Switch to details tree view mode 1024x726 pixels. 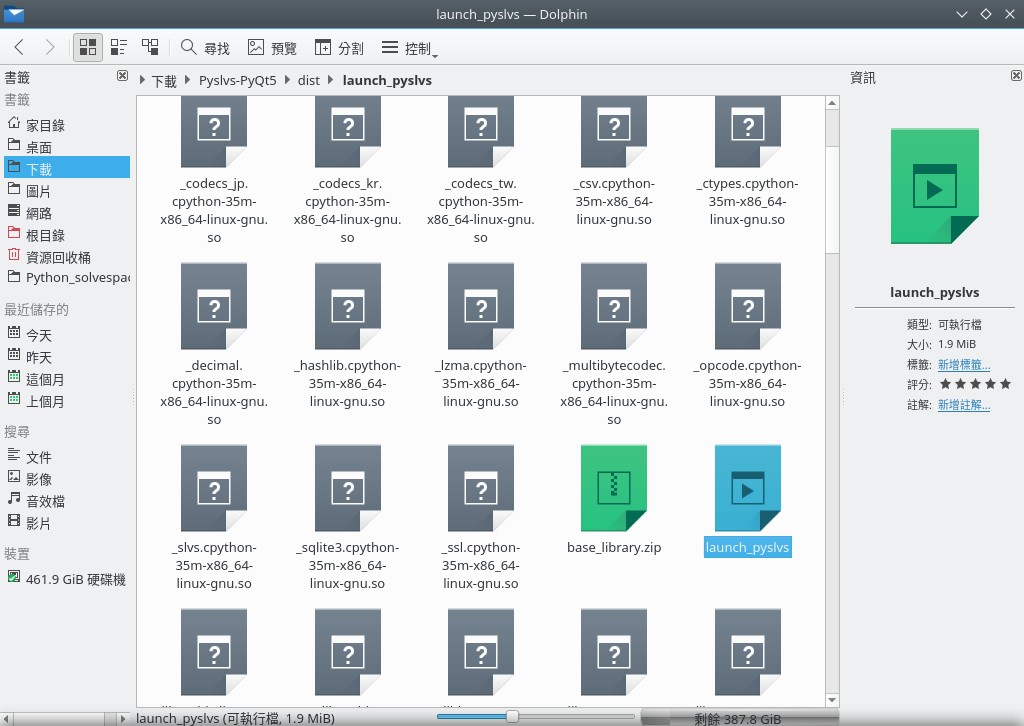[150, 47]
